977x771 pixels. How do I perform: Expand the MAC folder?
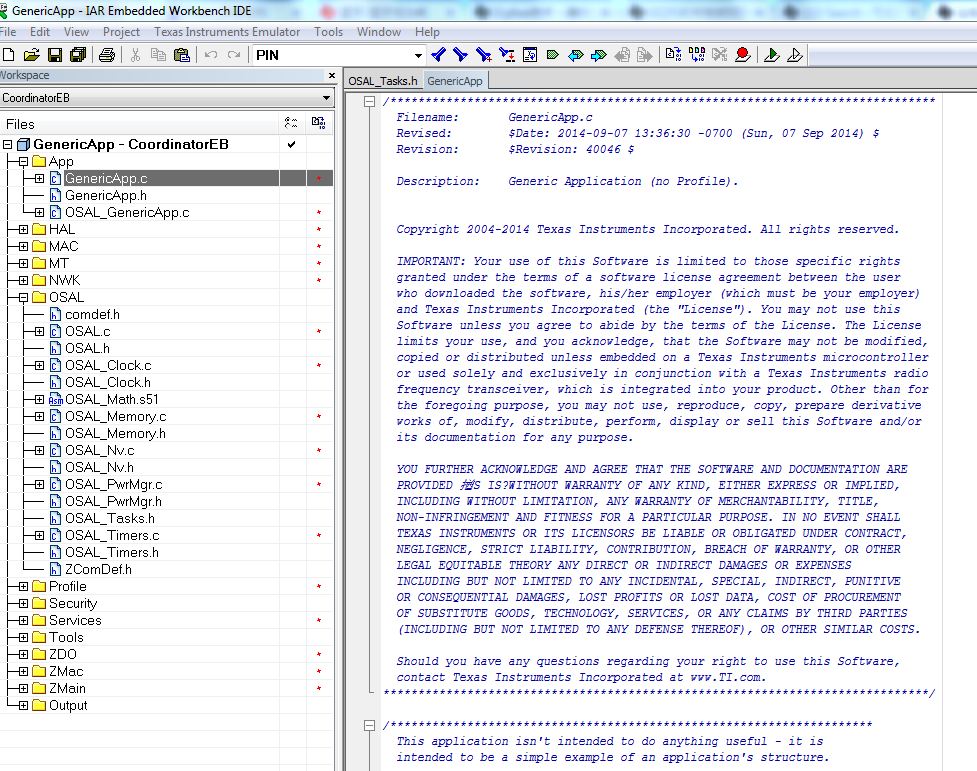(x=23, y=246)
